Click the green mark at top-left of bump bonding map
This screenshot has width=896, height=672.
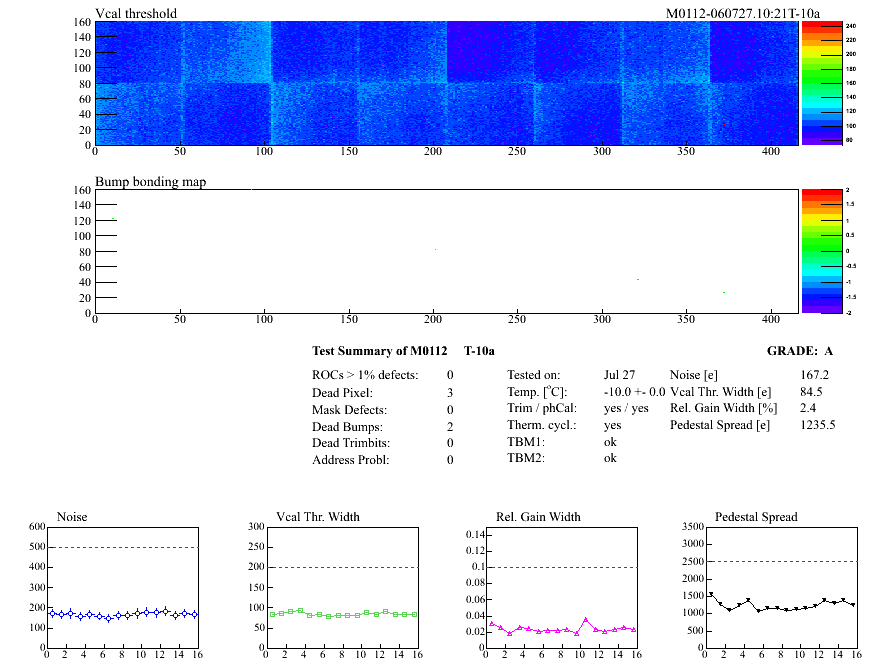[114, 219]
